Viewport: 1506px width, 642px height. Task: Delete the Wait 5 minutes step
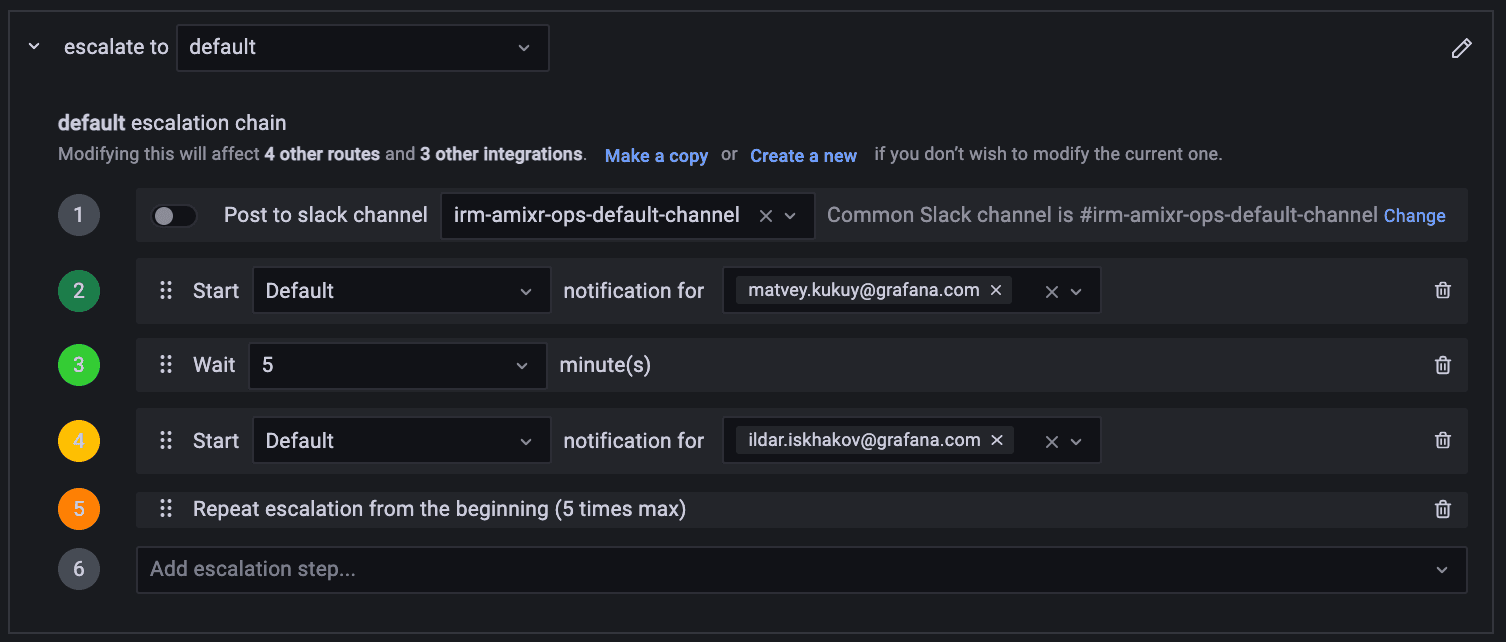click(x=1443, y=365)
